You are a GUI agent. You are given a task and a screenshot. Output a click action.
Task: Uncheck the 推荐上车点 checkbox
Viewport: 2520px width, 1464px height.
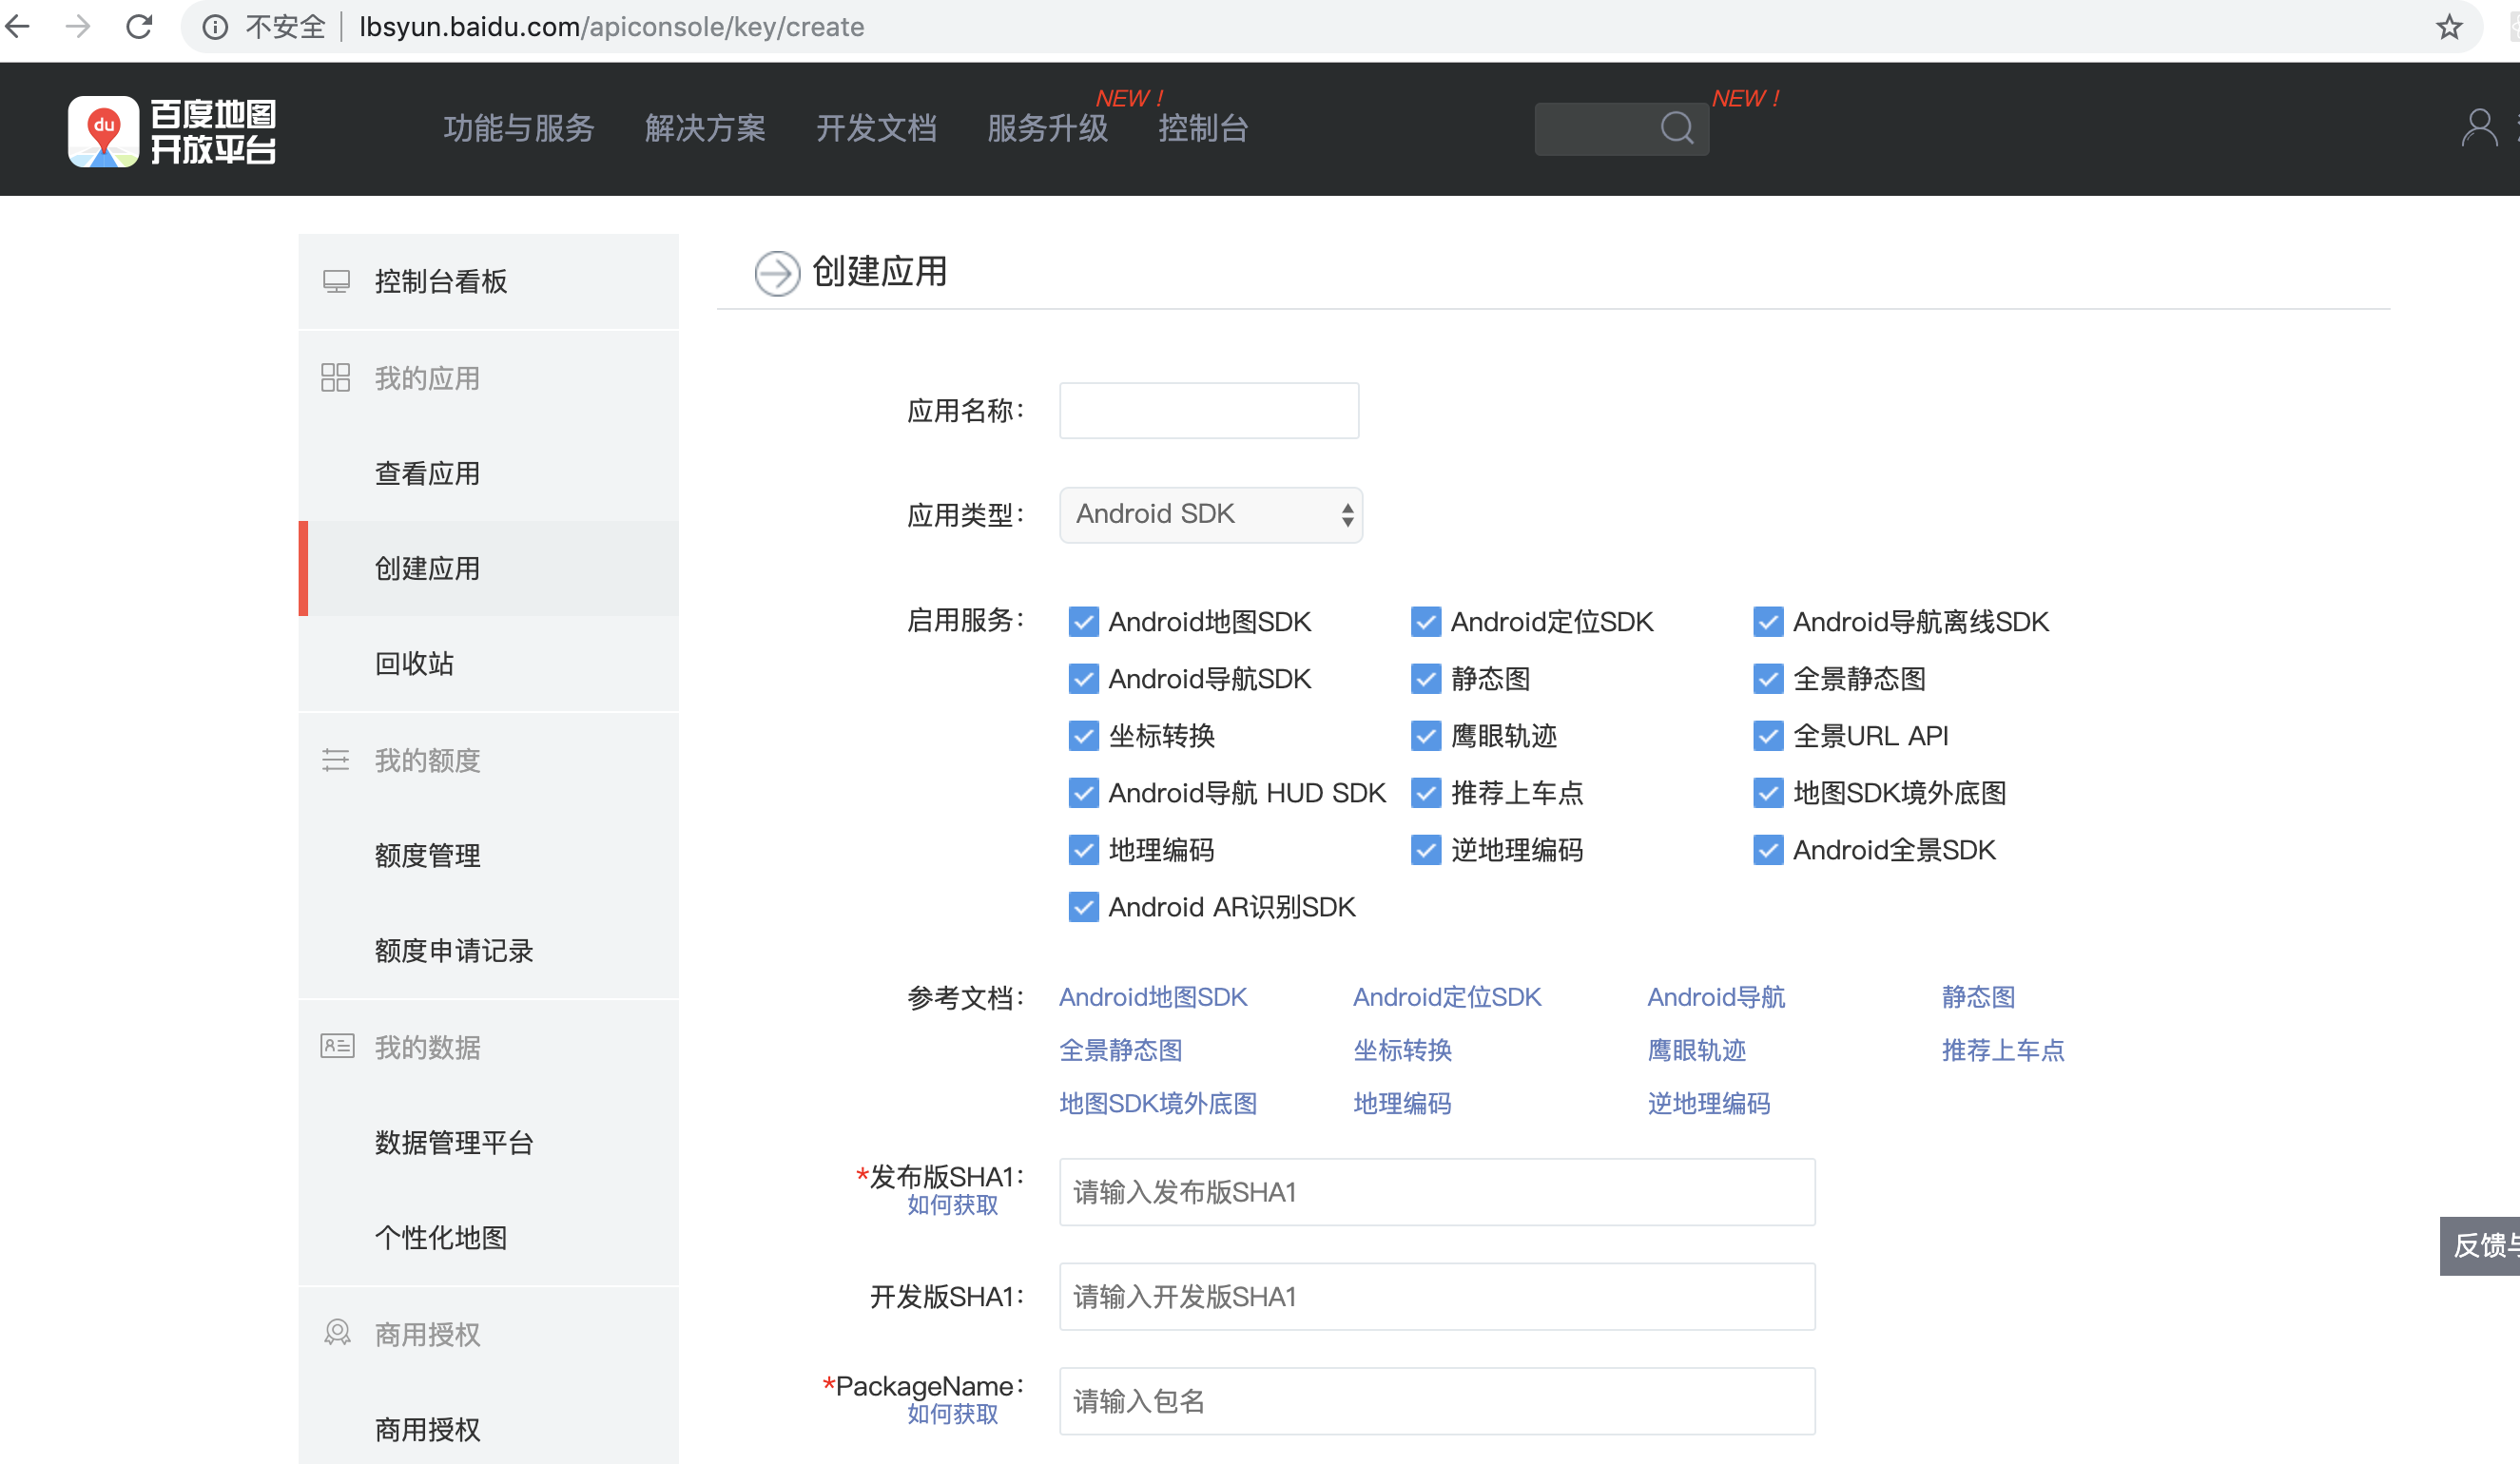point(1425,792)
